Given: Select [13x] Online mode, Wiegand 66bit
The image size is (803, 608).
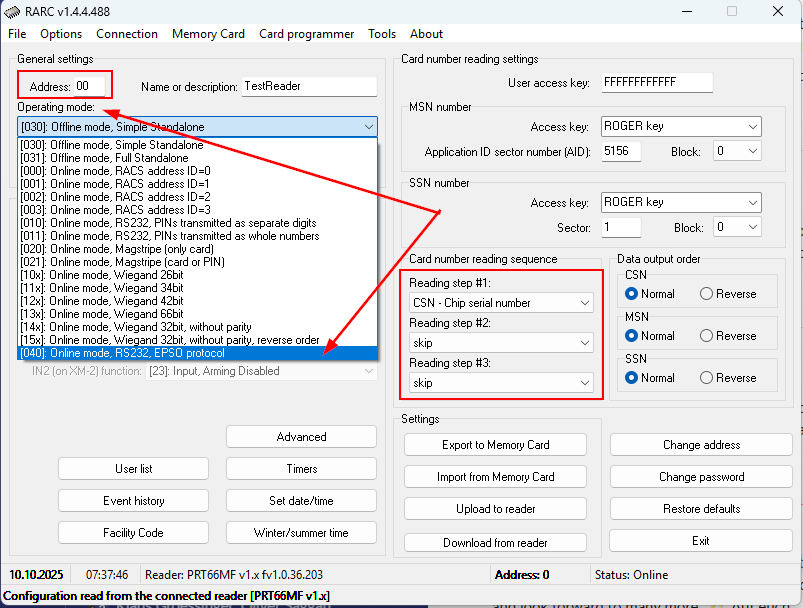Looking at the screenshot, I should [x=198, y=314].
